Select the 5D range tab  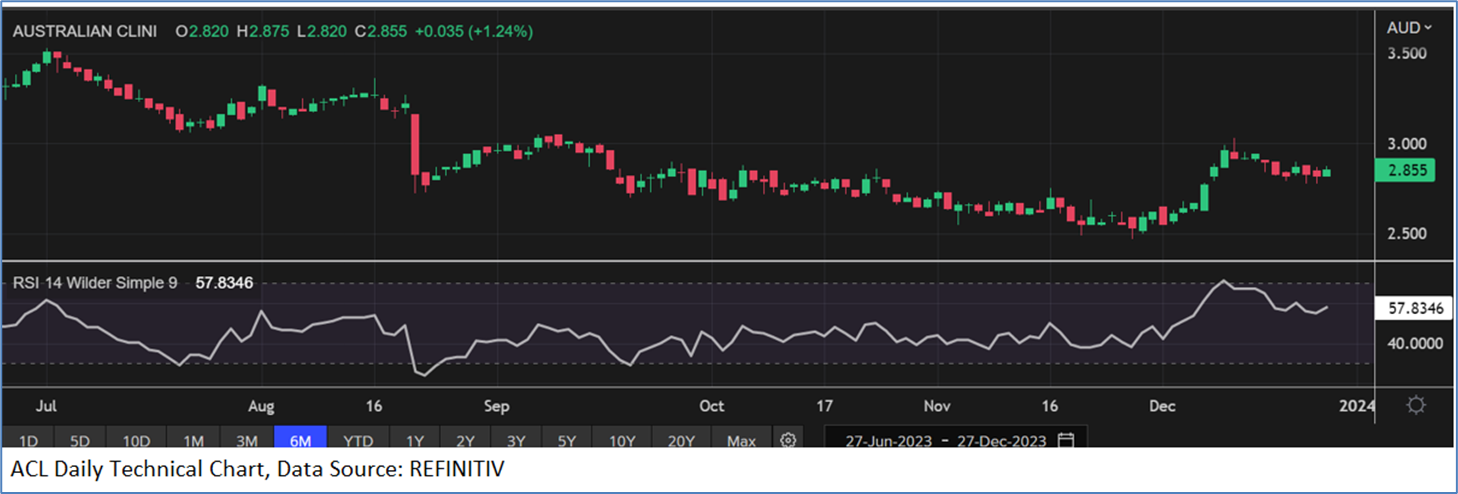coord(80,440)
